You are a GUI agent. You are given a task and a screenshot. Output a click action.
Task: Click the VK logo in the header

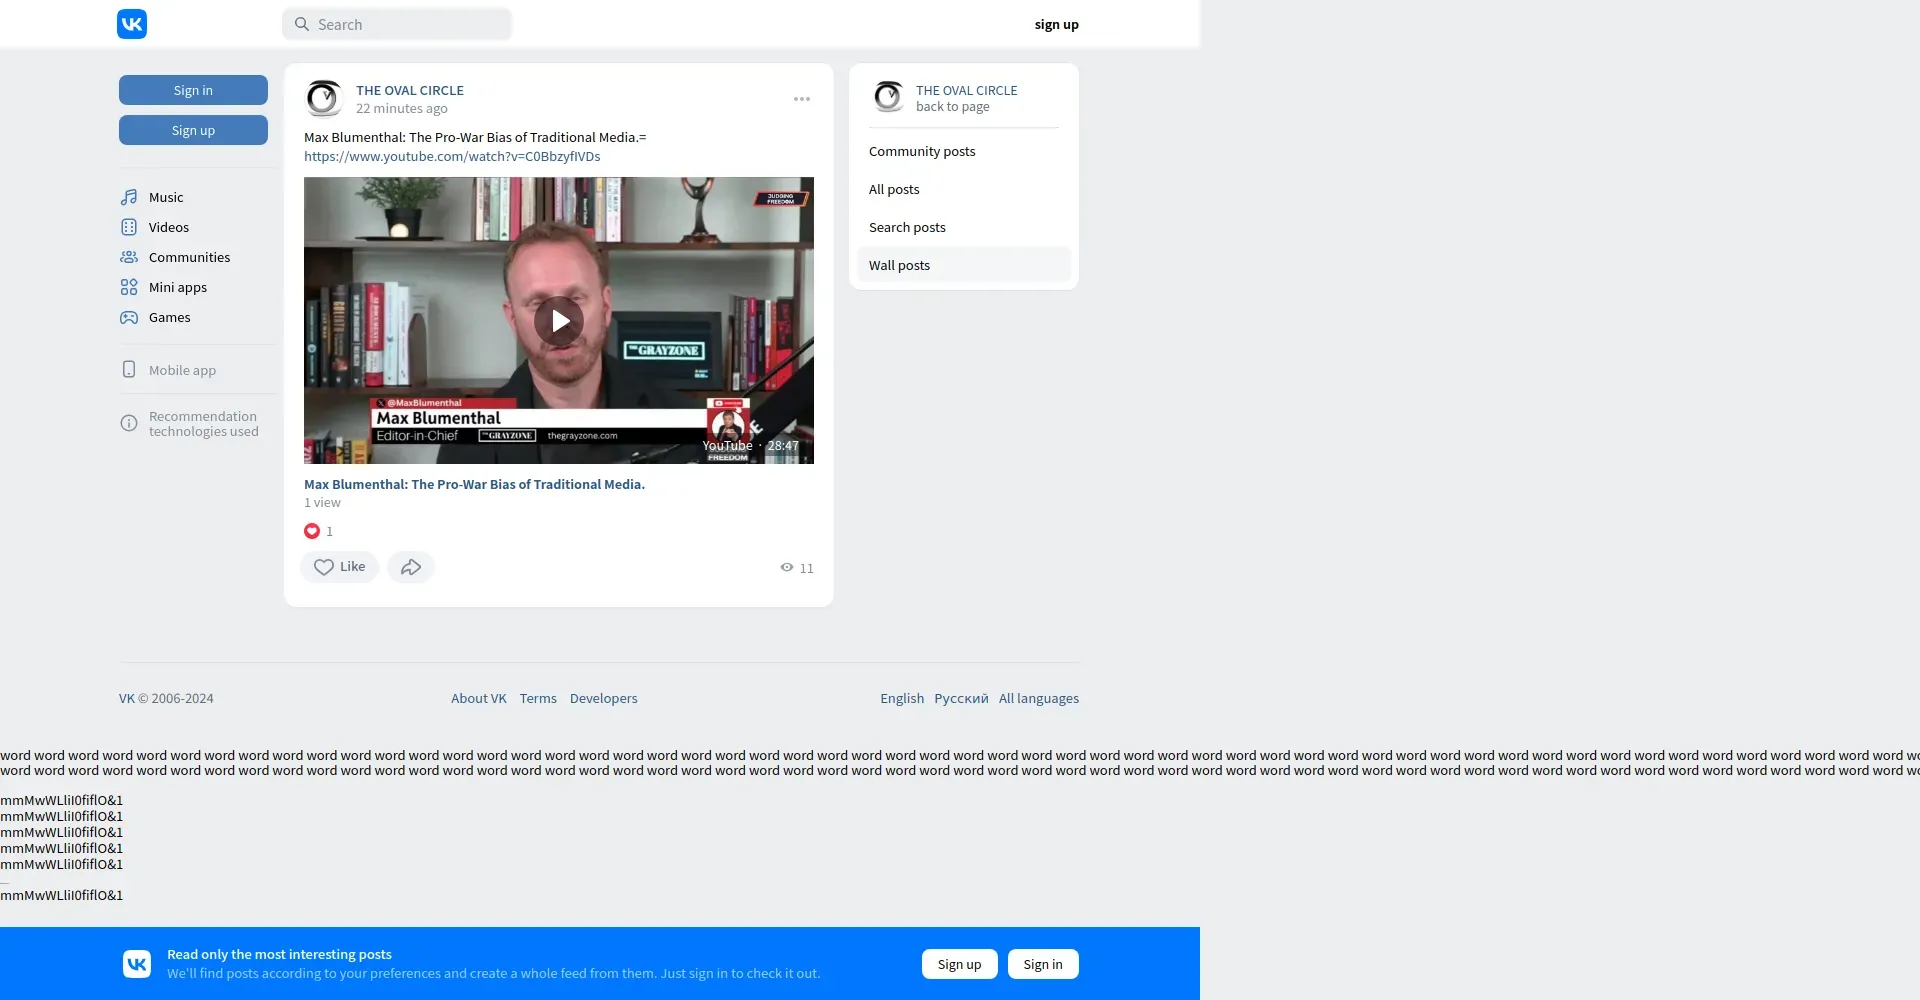pos(132,24)
